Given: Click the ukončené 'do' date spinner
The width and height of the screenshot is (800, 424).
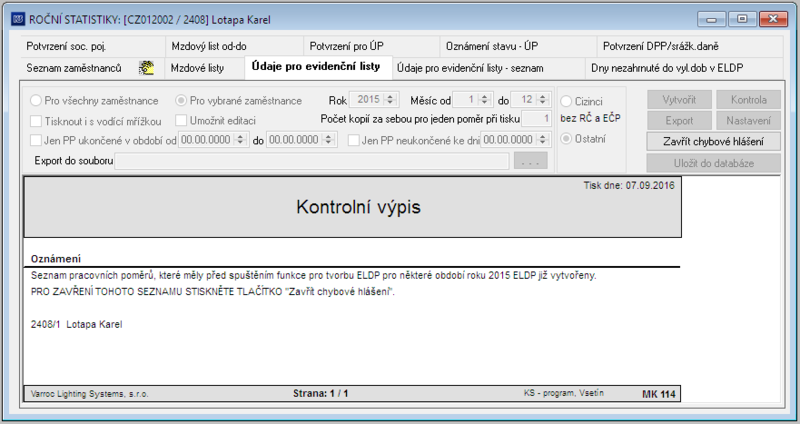Looking at the screenshot, I should coord(329,140).
